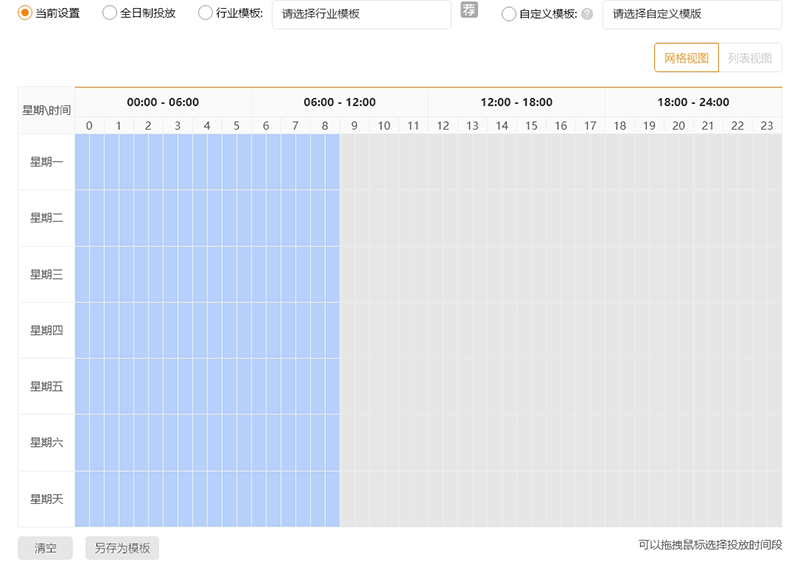This screenshot has height=565, width=800.
Task: Select the 星期天 row label
Action: click(46, 498)
